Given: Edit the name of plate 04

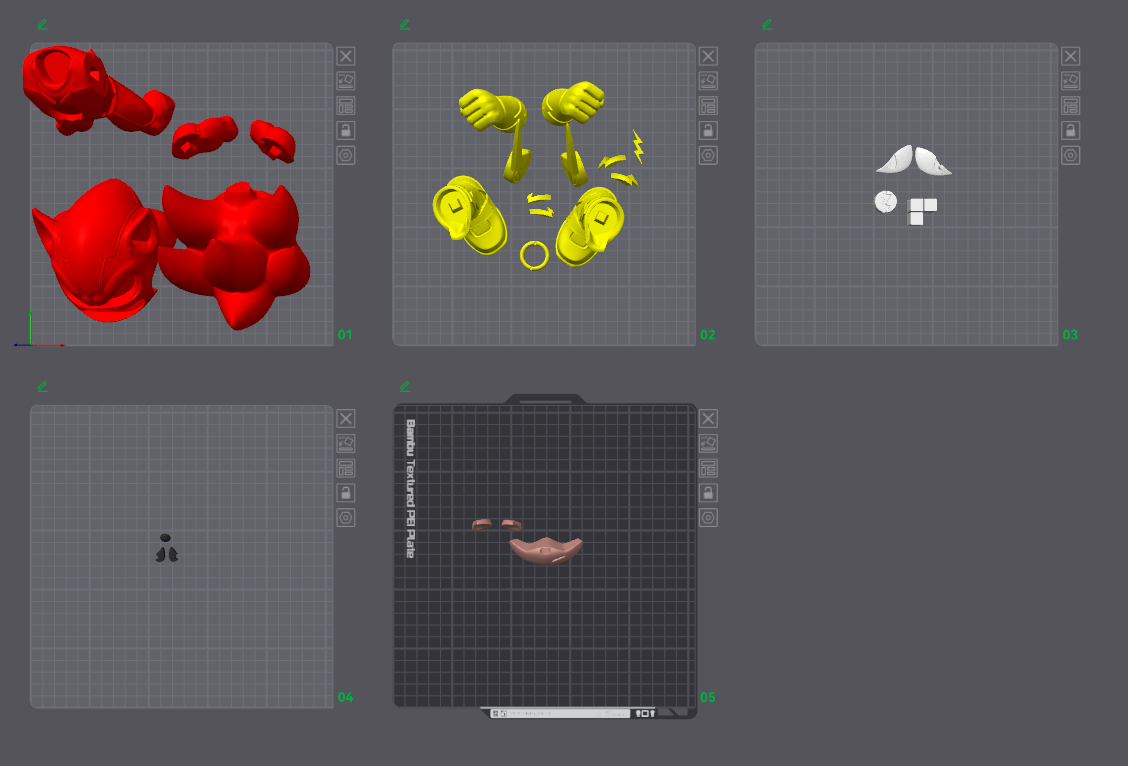Looking at the screenshot, I should (x=42, y=387).
